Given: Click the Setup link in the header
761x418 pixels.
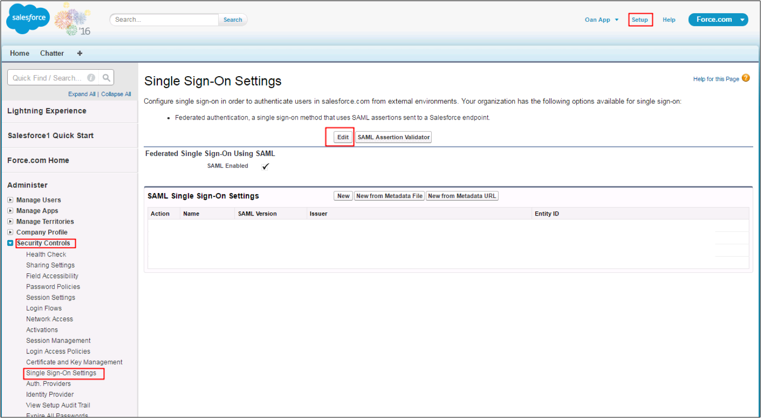Looking at the screenshot, I should 640,20.
